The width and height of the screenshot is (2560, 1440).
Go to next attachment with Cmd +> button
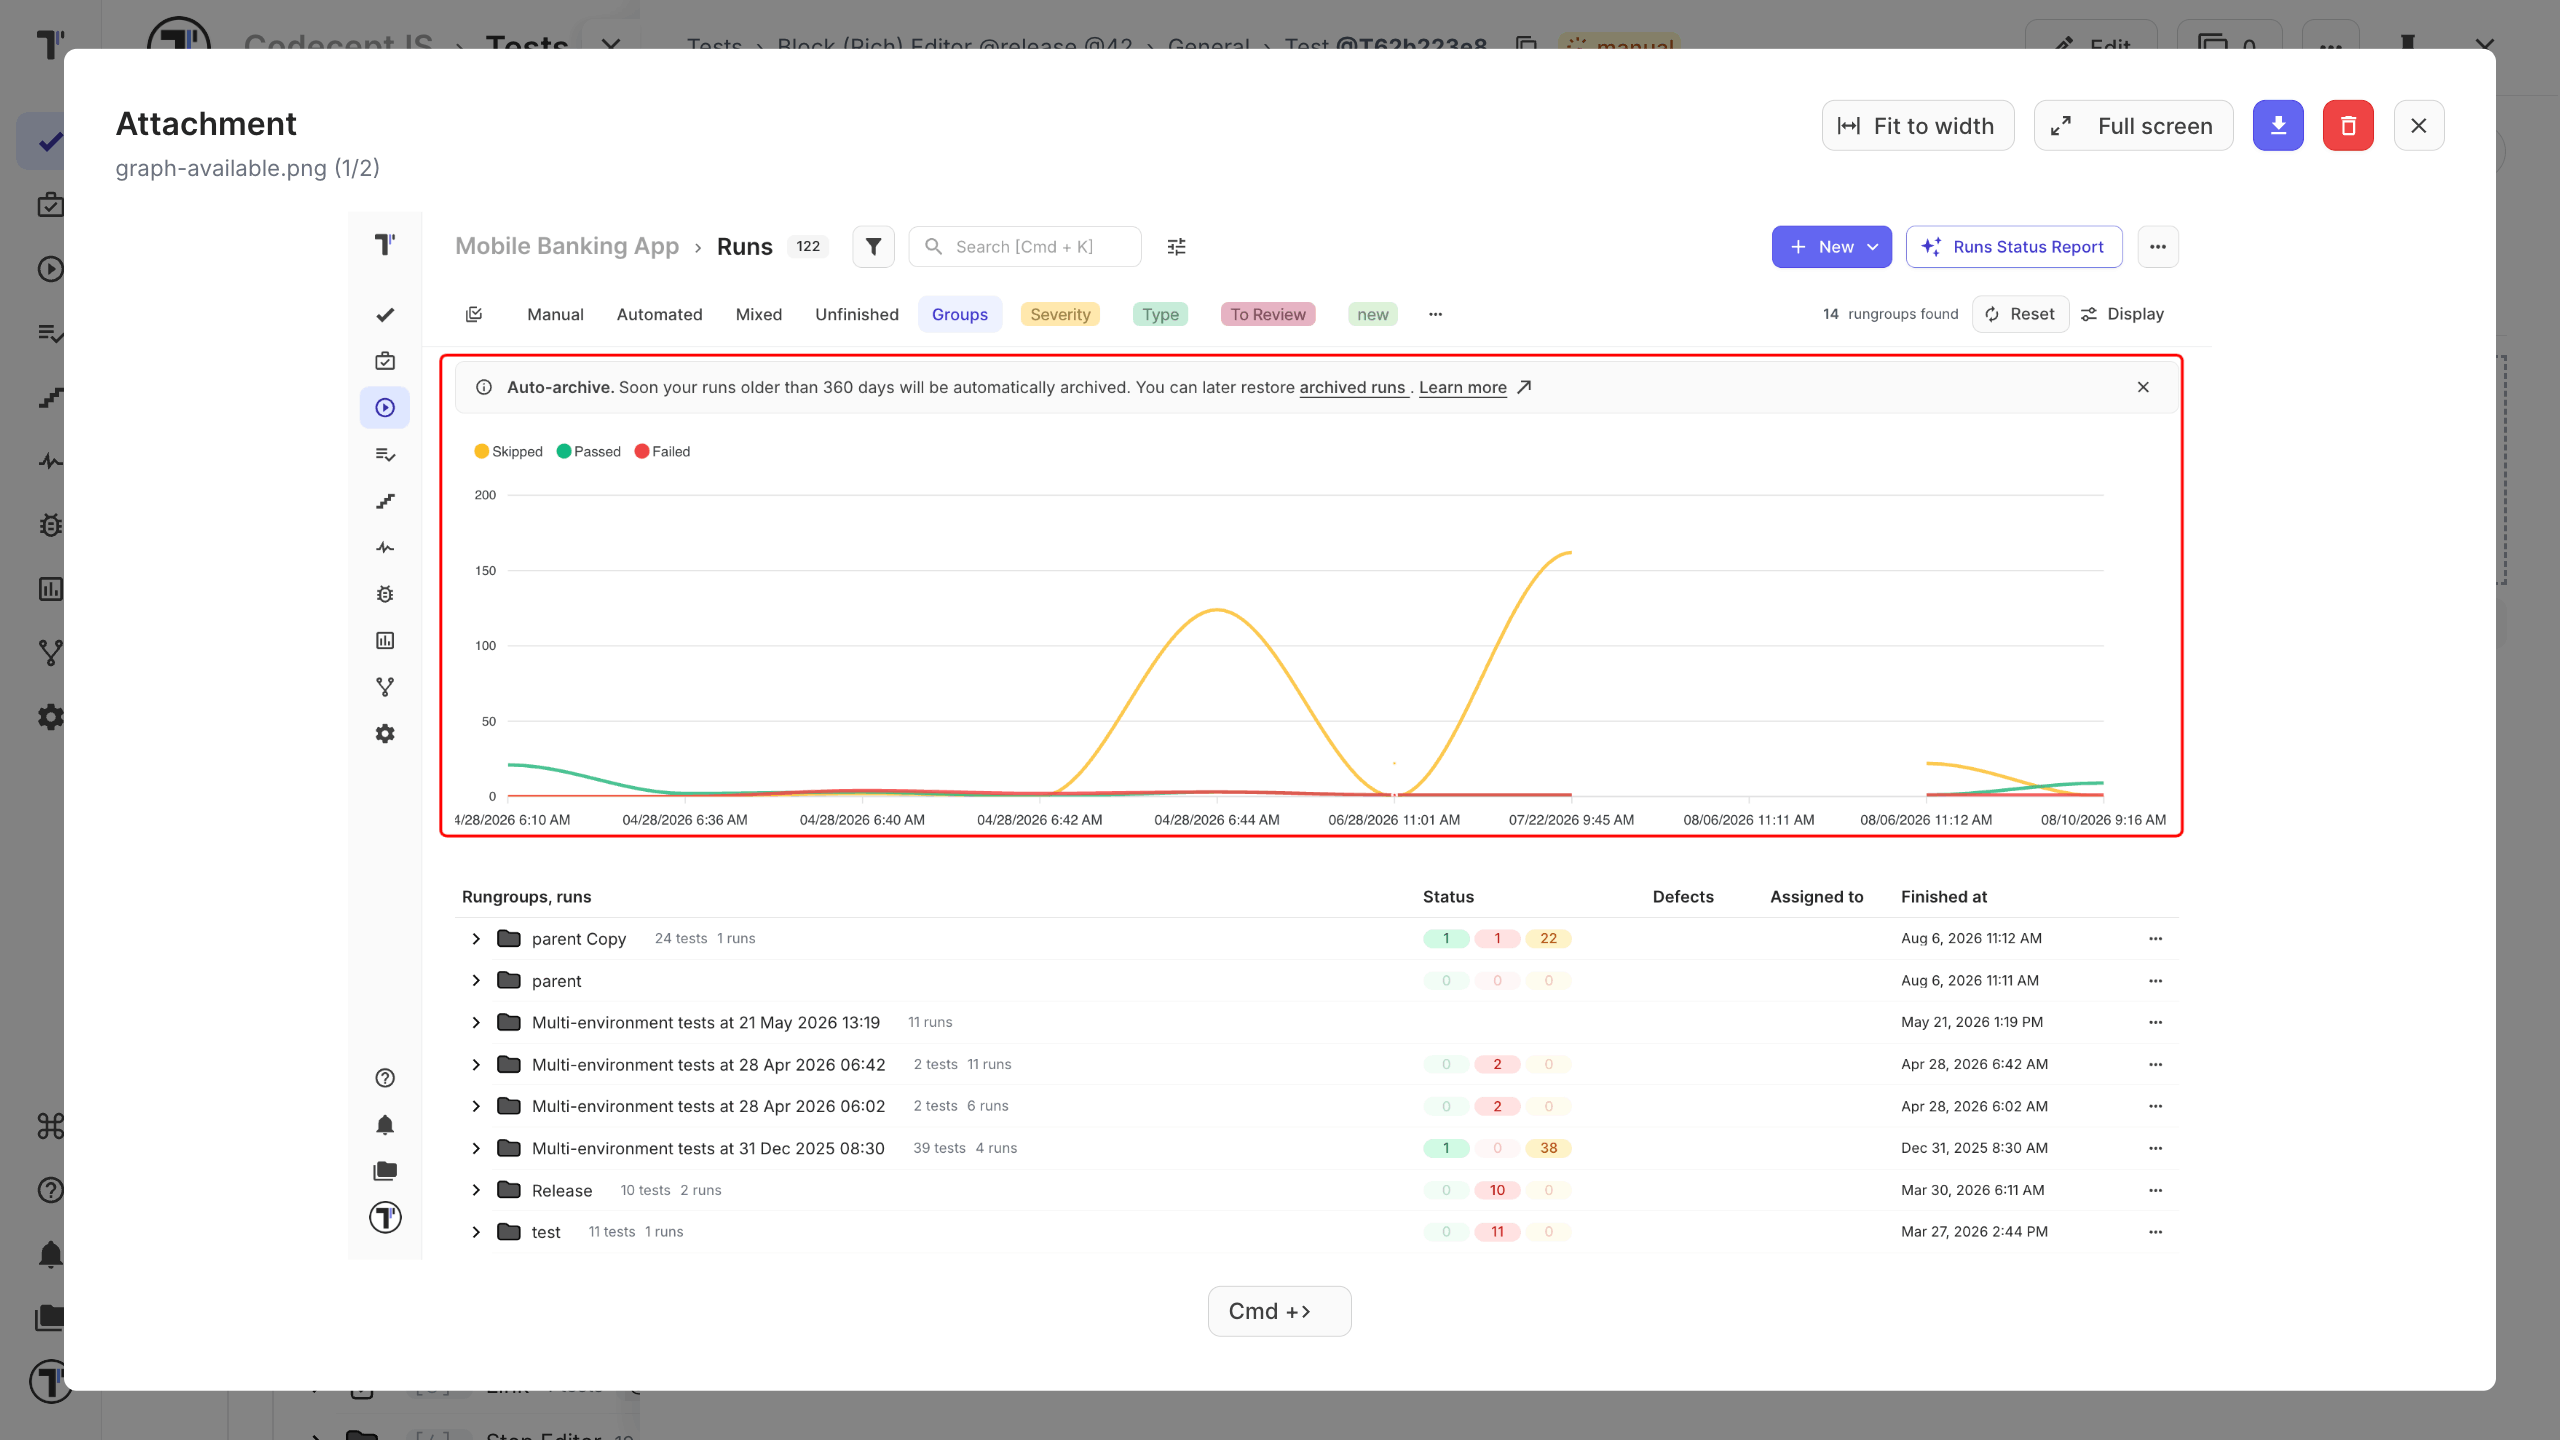(1280, 1311)
